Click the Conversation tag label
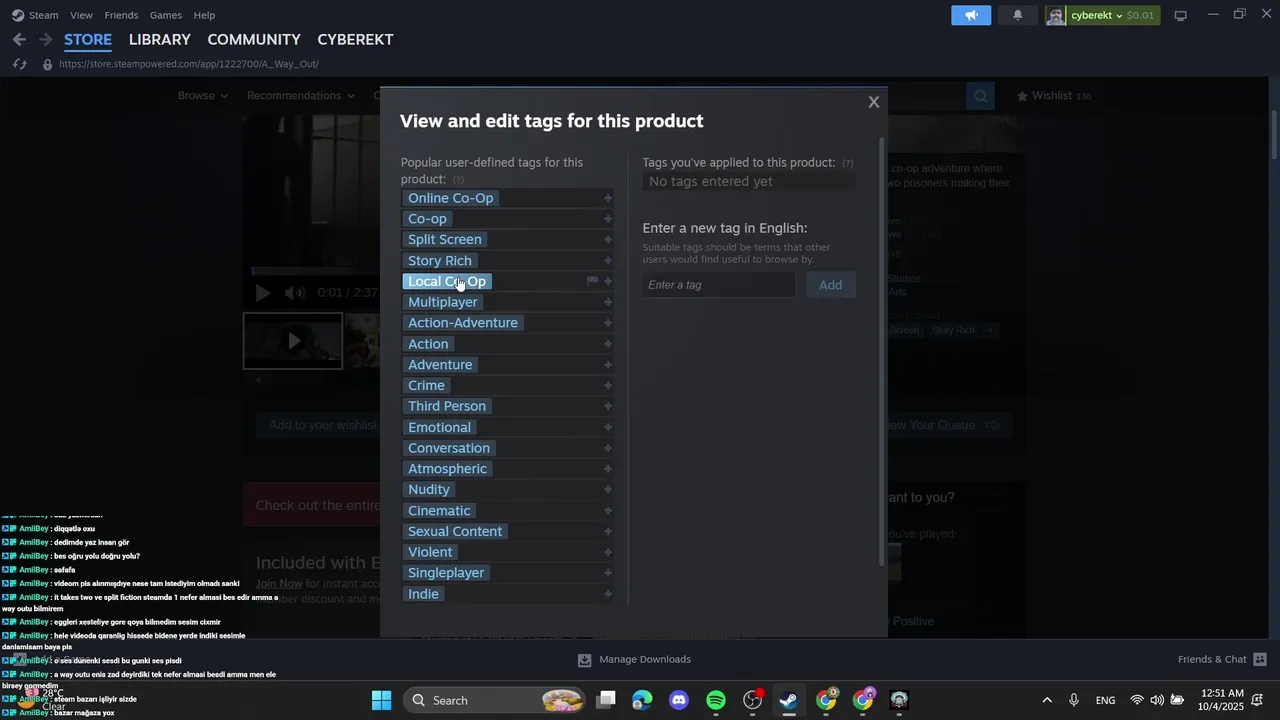The image size is (1280, 720). click(449, 448)
